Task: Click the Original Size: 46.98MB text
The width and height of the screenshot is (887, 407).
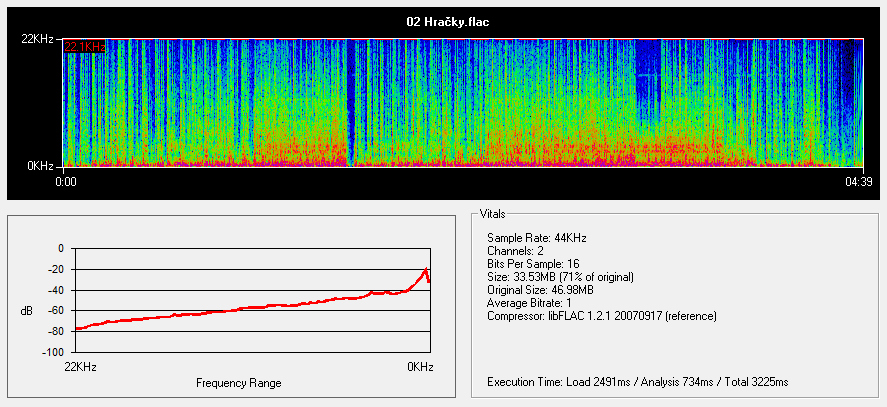Action: pos(540,290)
